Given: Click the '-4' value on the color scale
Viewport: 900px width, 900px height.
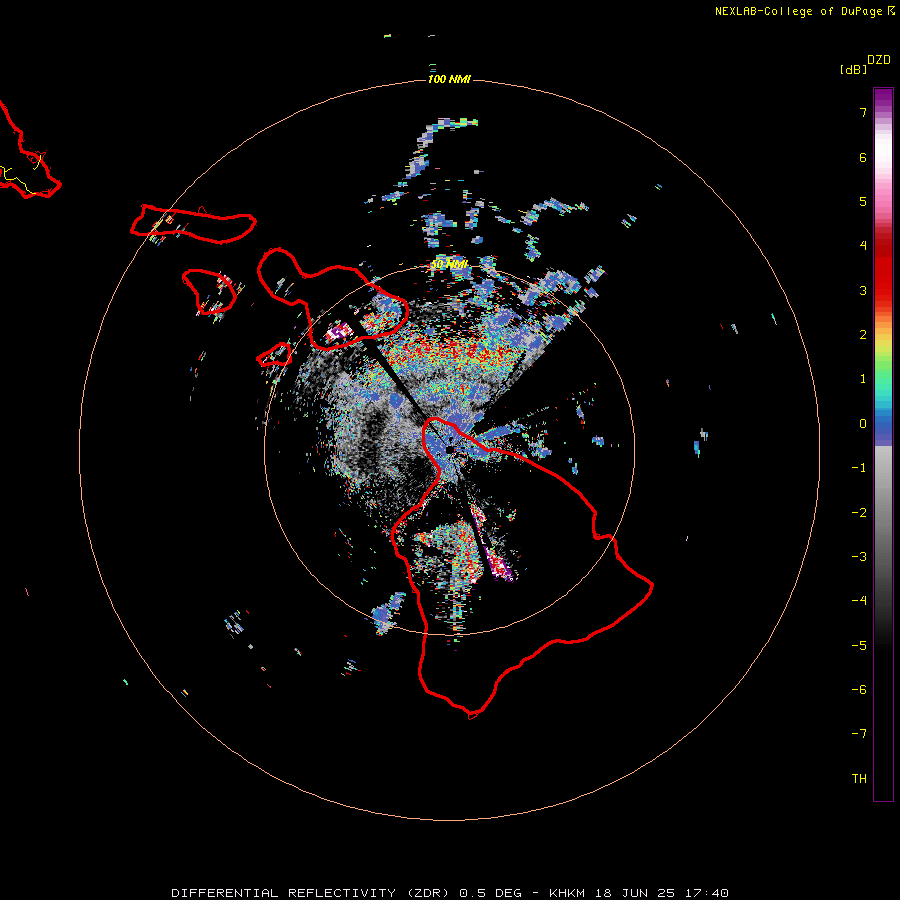Looking at the screenshot, I should (859, 601).
